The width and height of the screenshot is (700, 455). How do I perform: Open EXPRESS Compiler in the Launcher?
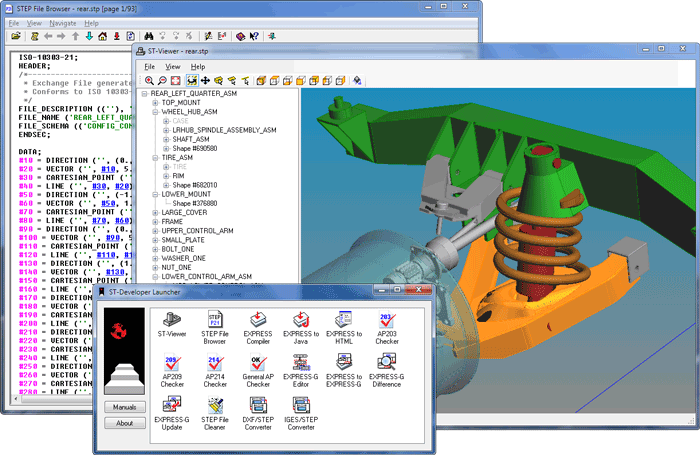[258, 327]
